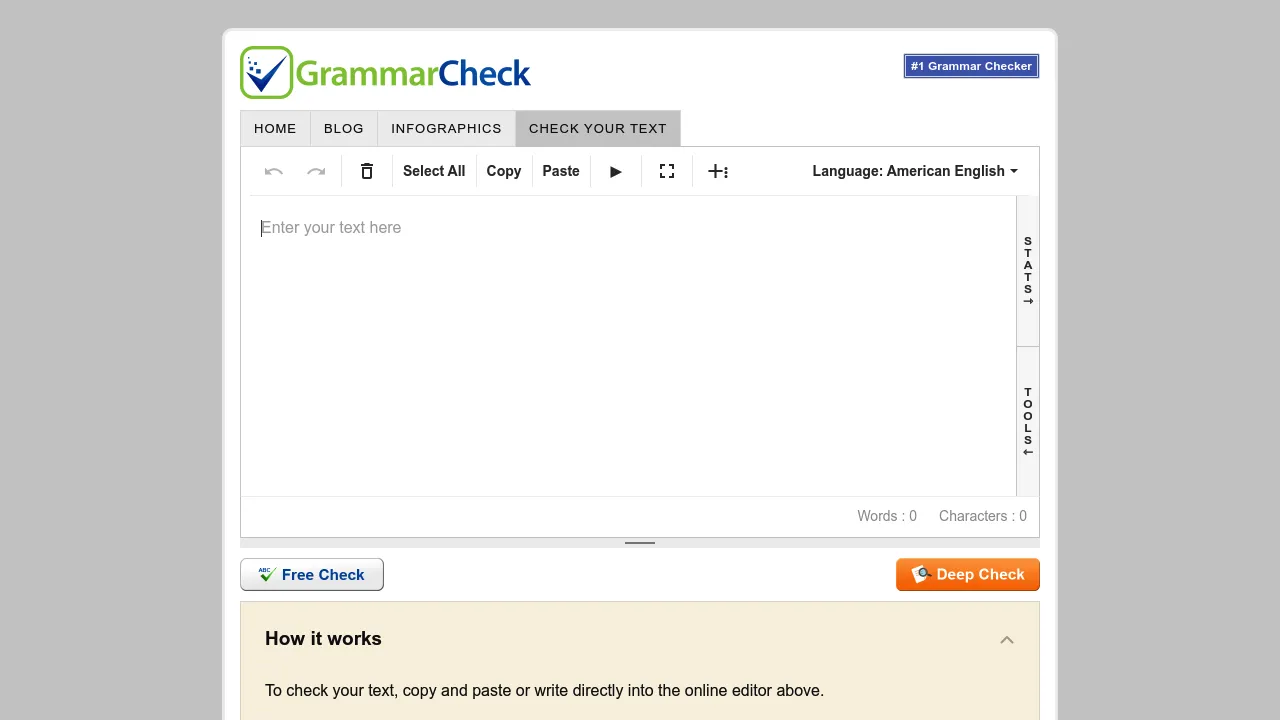The image size is (1280, 720).
Task: Start text playback with the play icon
Action: [x=615, y=171]
